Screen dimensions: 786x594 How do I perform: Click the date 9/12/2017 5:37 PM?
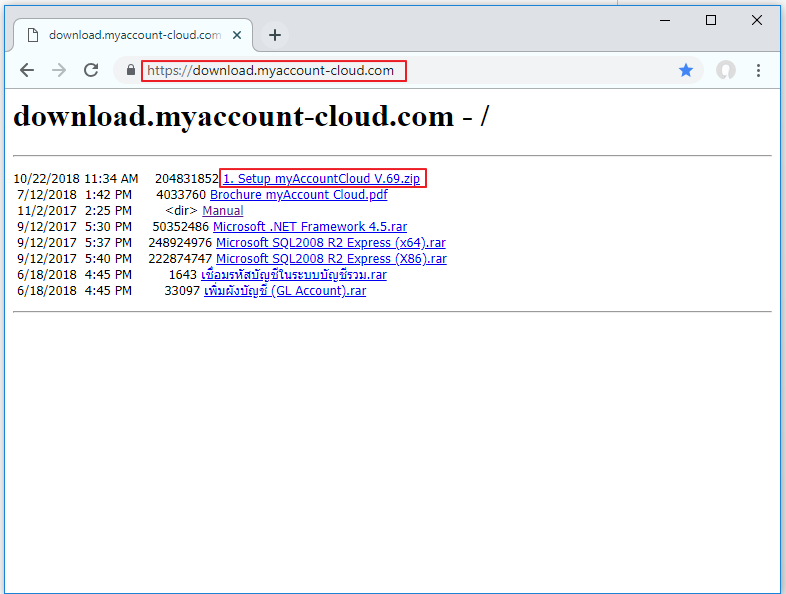tap(74, 243)
